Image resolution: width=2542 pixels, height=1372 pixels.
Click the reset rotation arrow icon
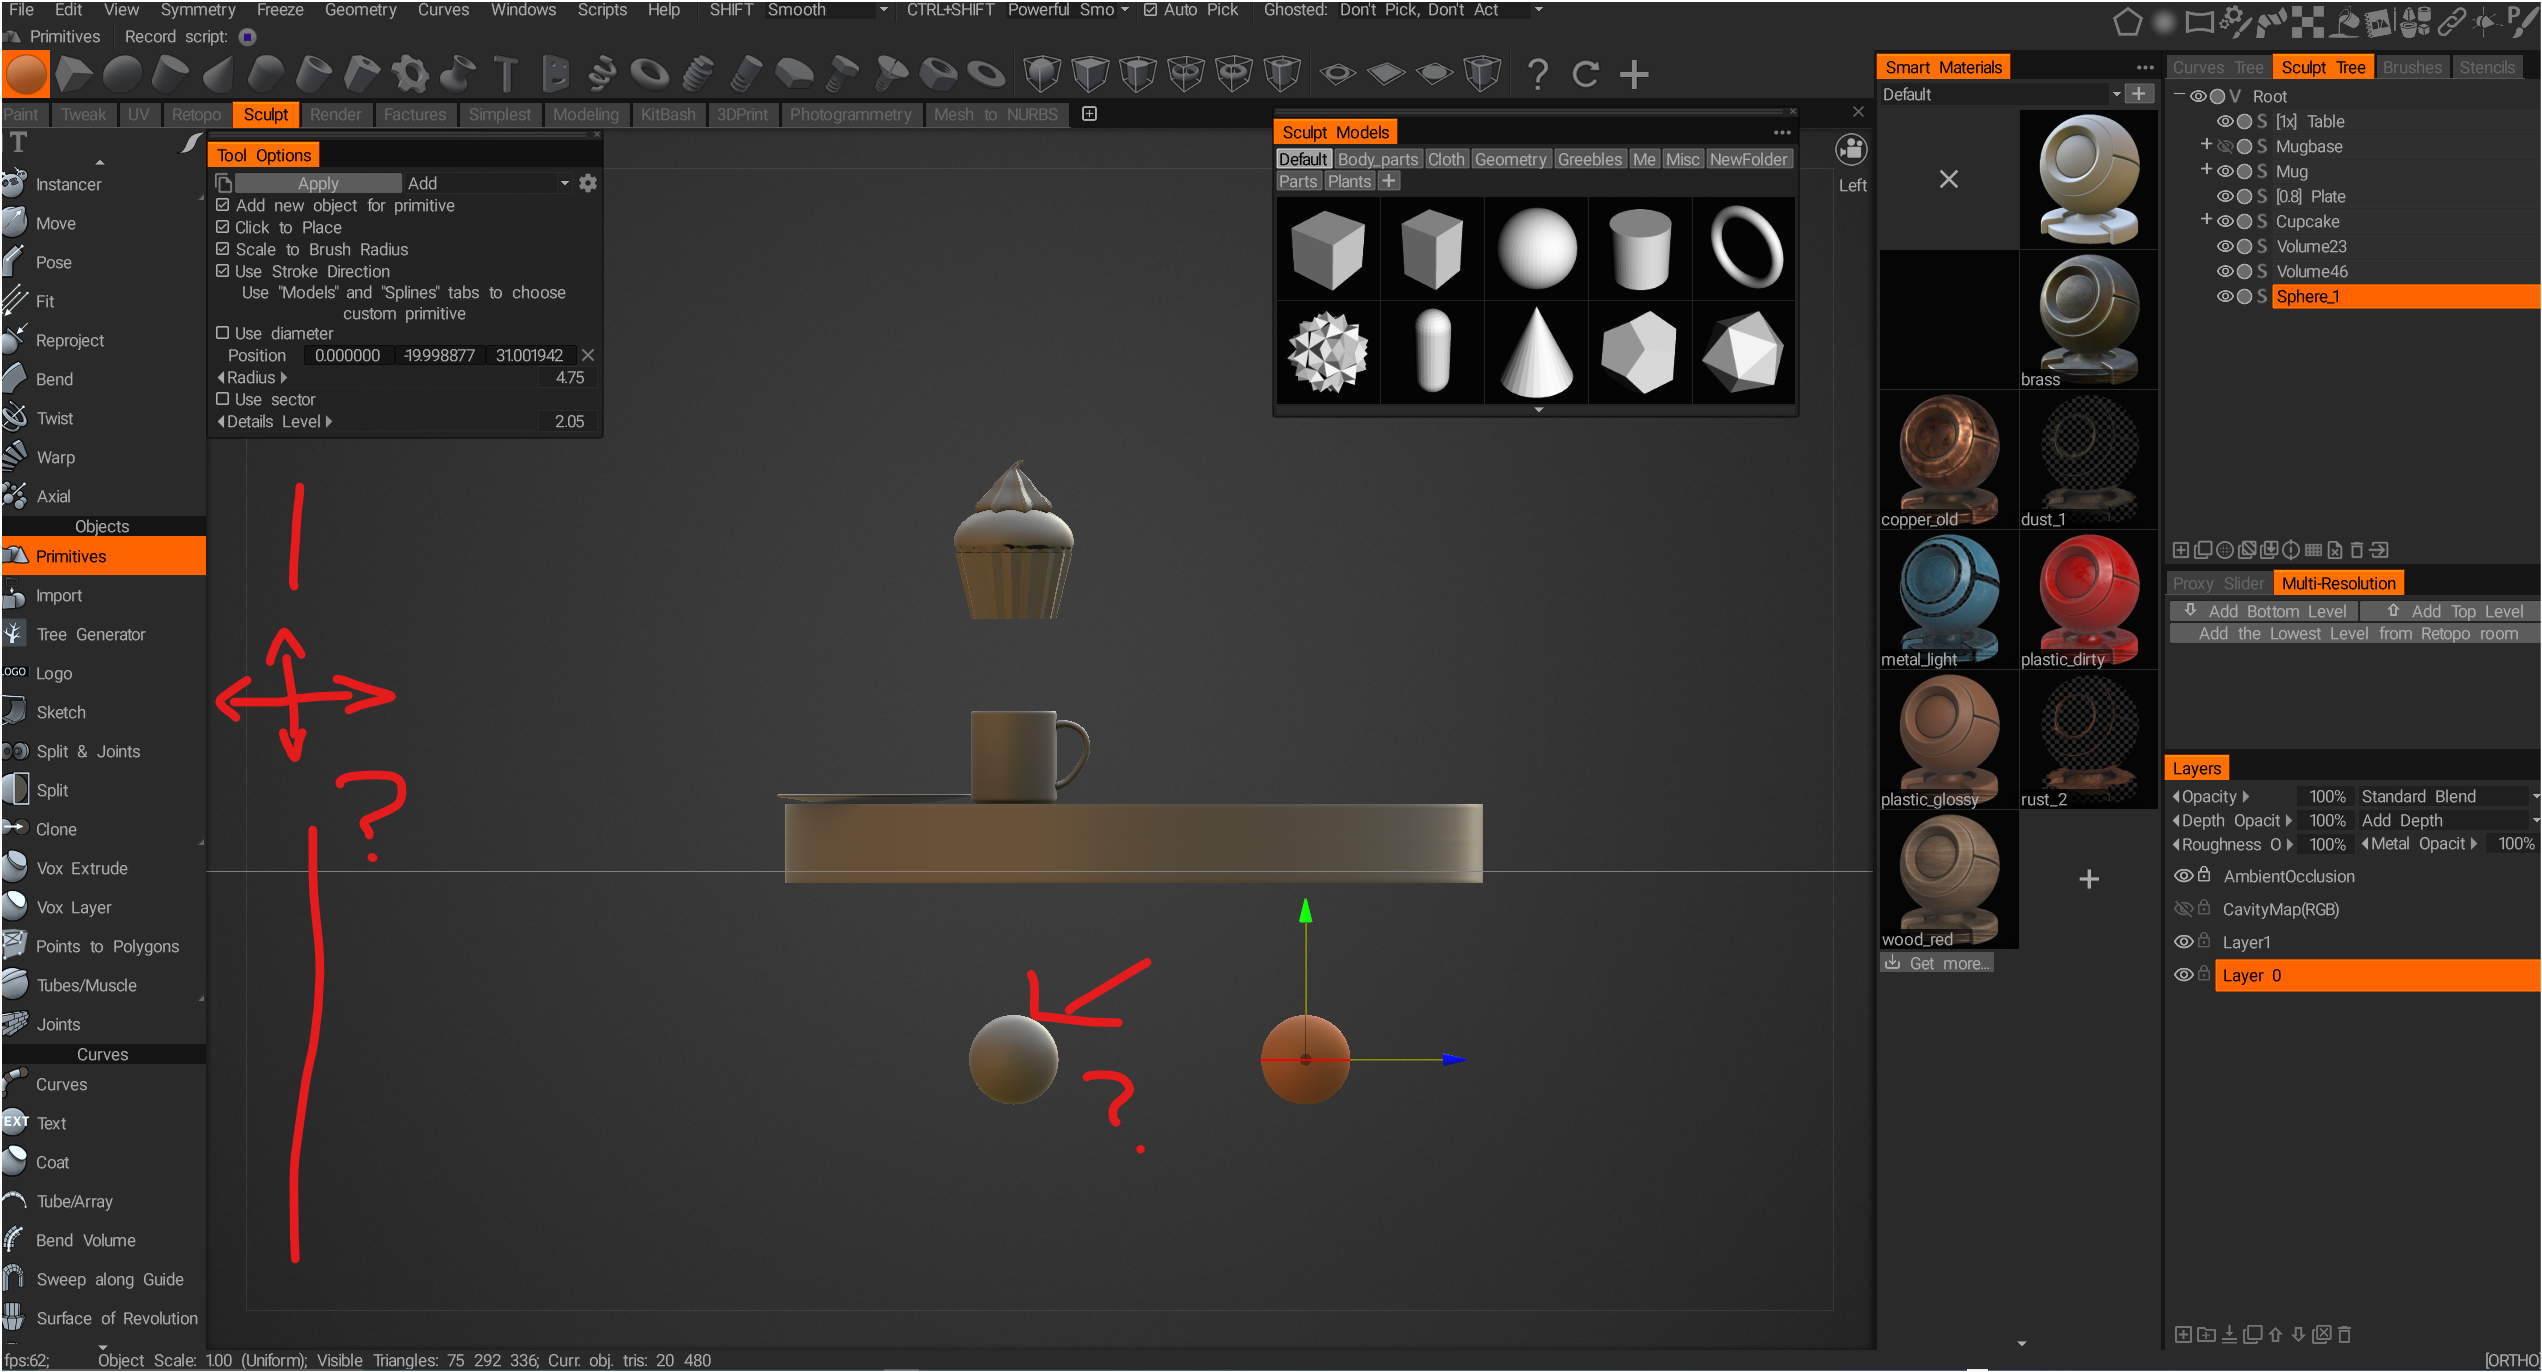pyautogui.click(x=1585, y=74)
